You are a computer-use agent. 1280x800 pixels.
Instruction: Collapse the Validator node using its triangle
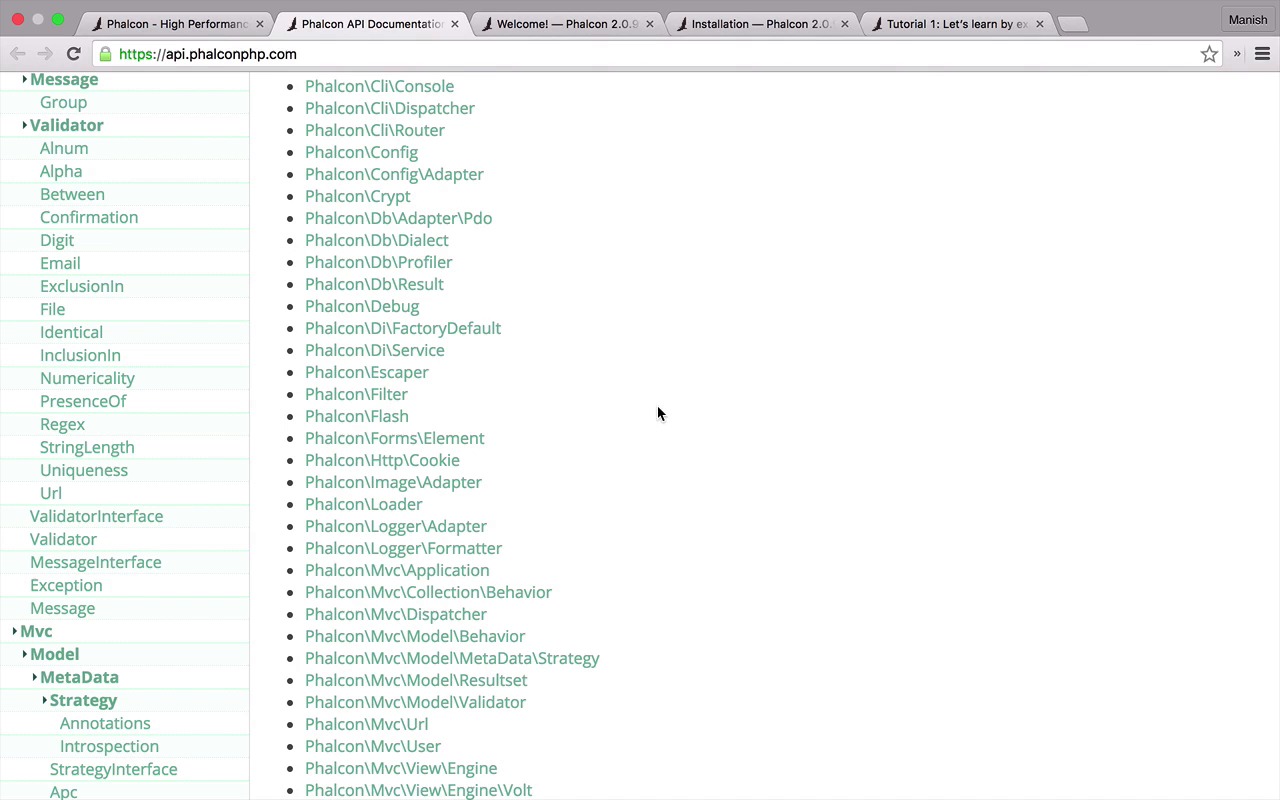[24, 125]
